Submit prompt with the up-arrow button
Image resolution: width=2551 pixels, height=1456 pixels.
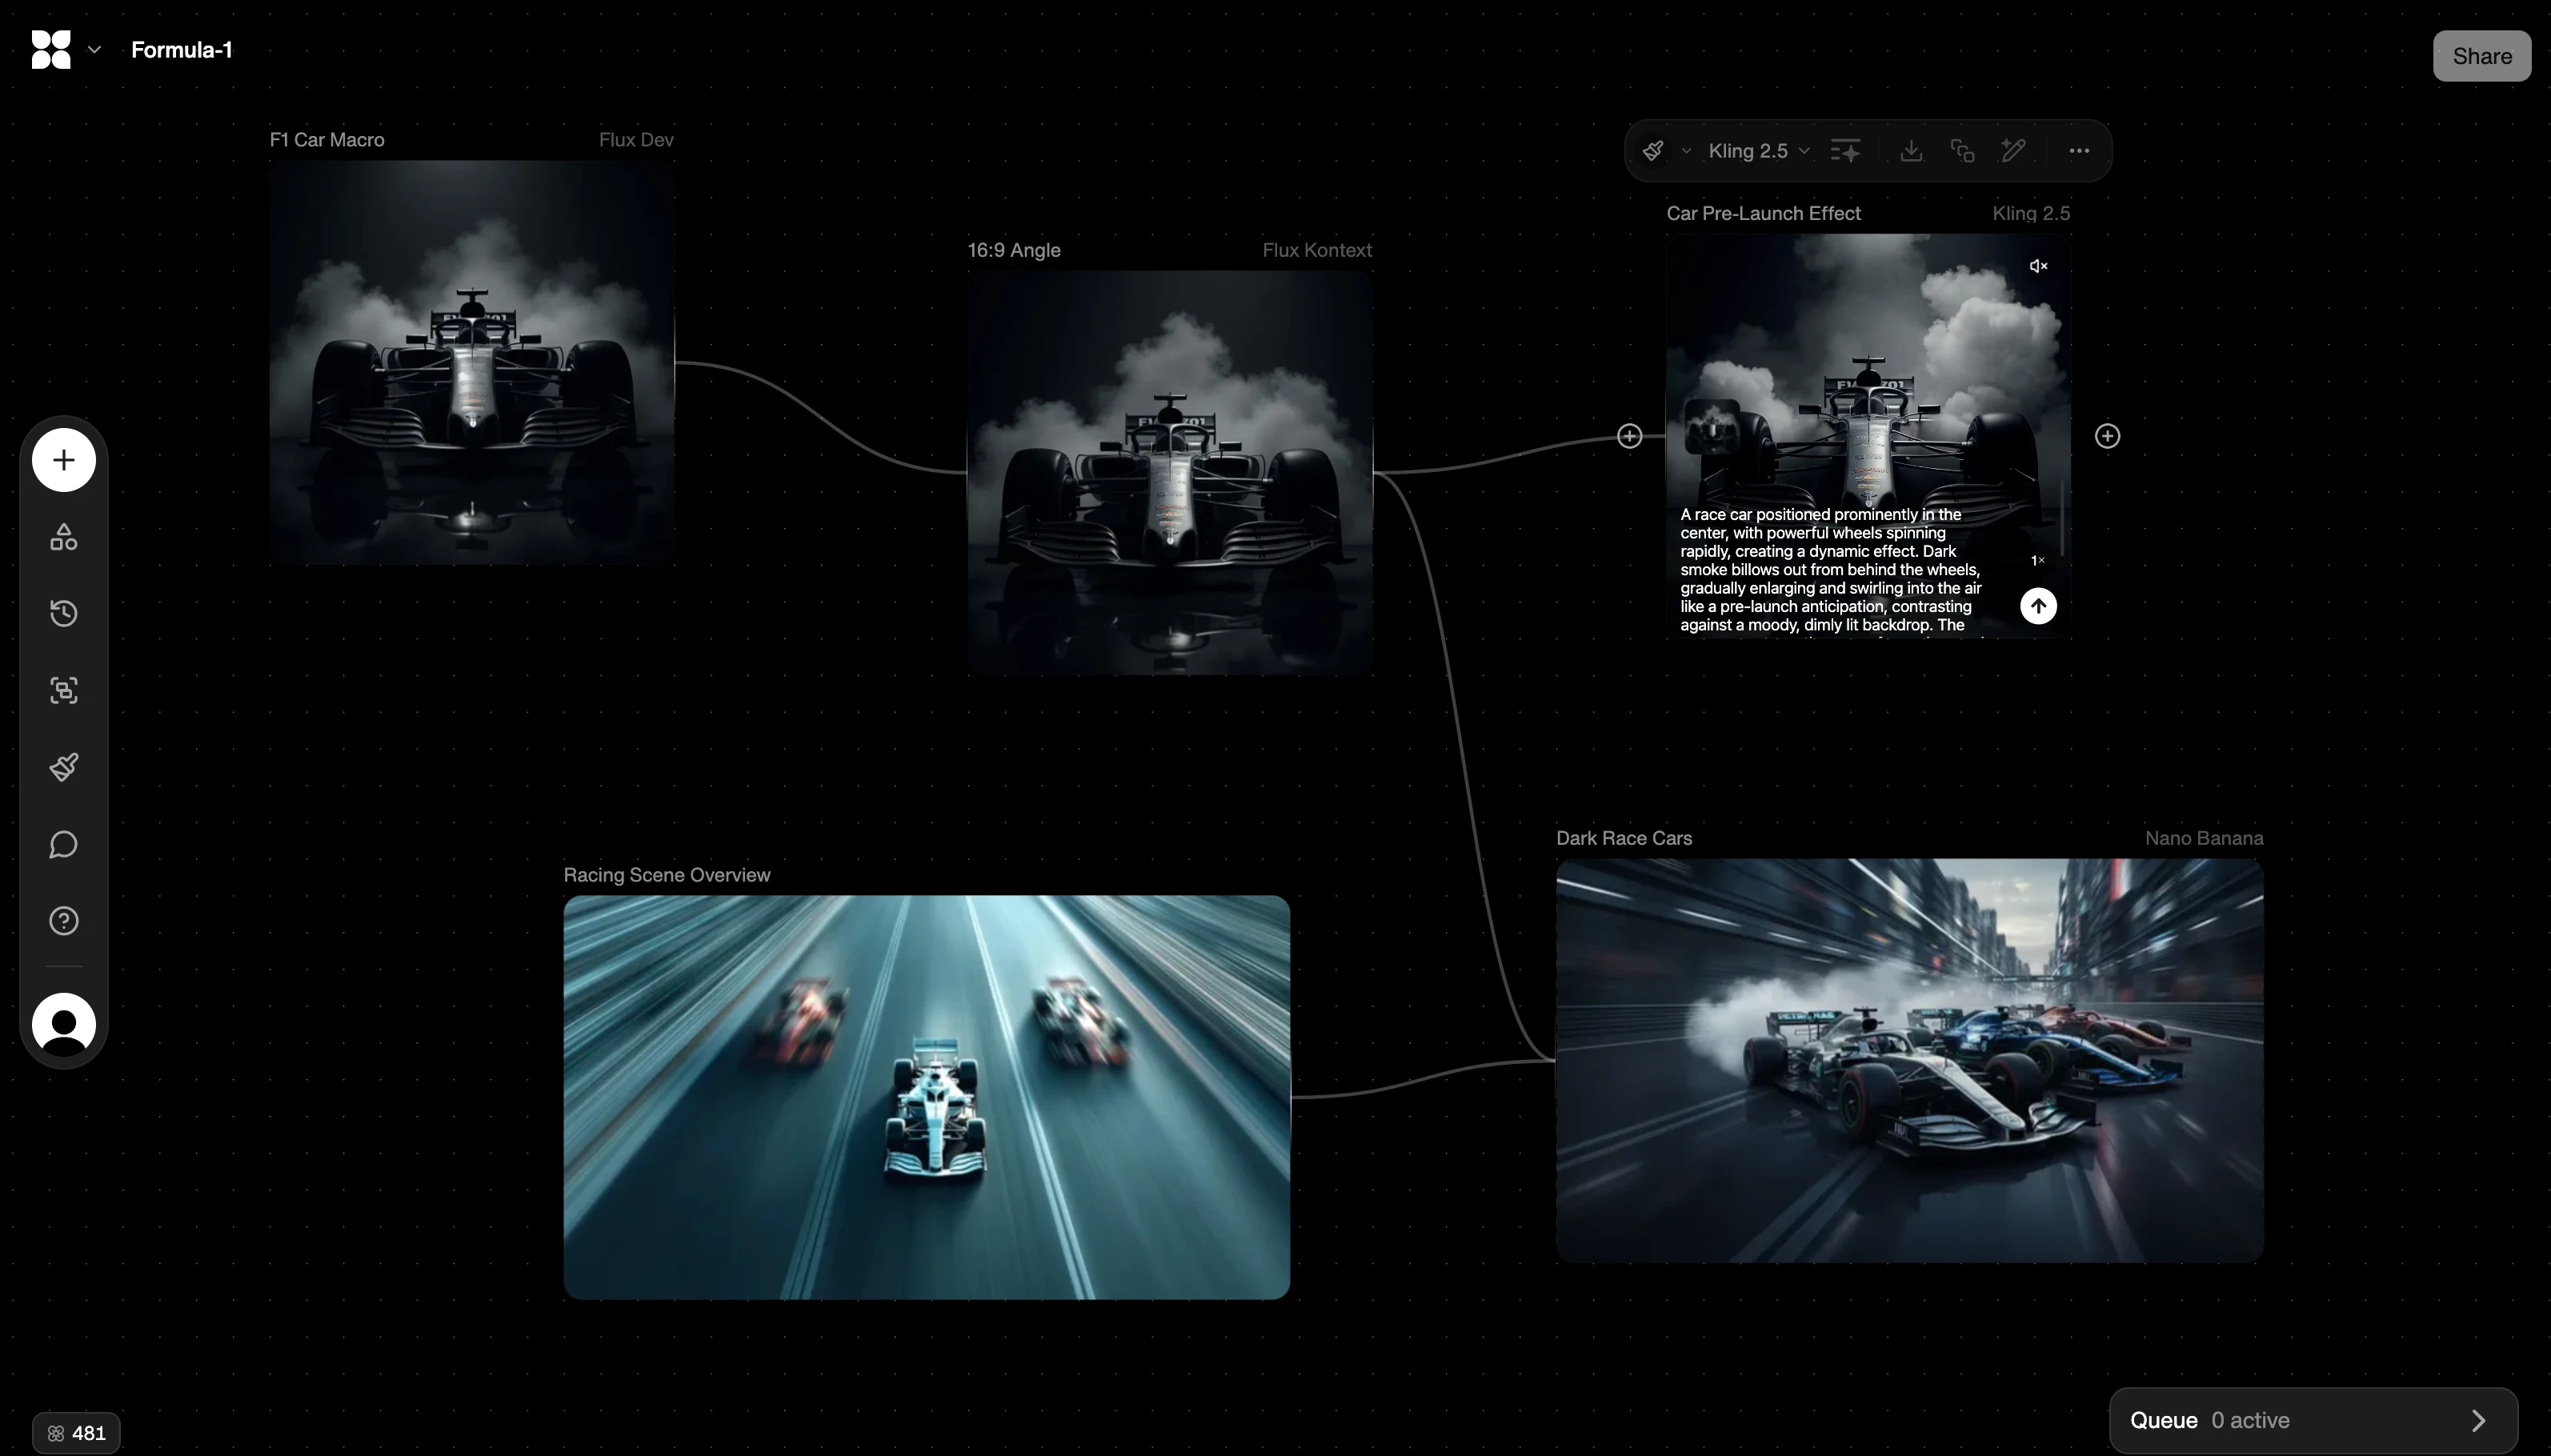(x=2038, y=606)
